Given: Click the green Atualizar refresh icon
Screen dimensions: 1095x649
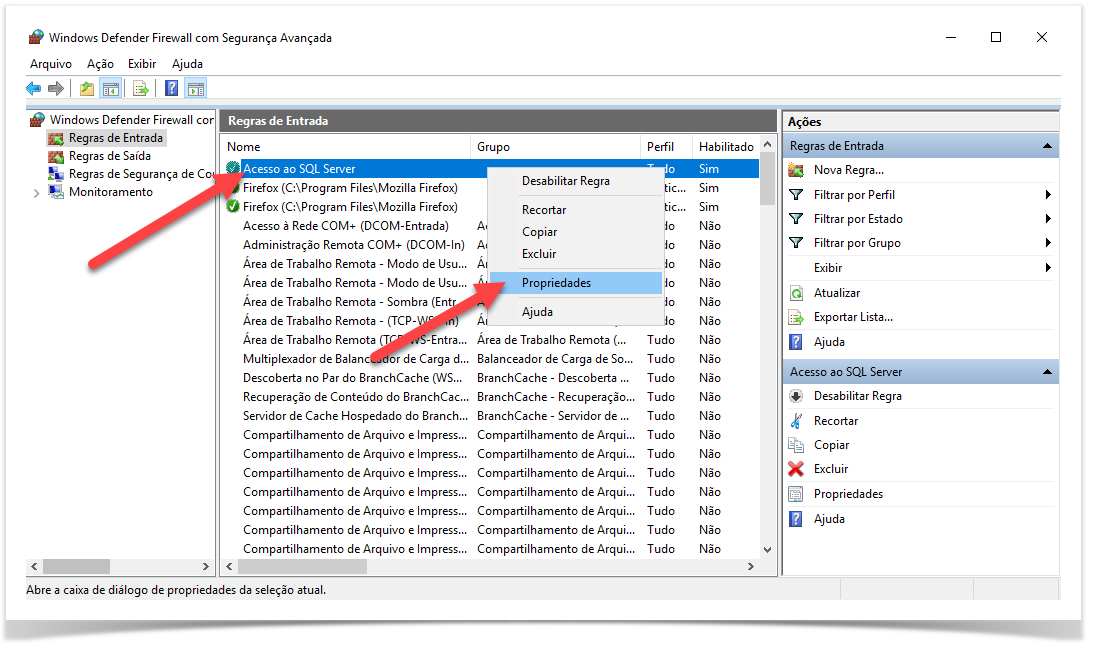Looking at the screenshot, I should [796, 293].
